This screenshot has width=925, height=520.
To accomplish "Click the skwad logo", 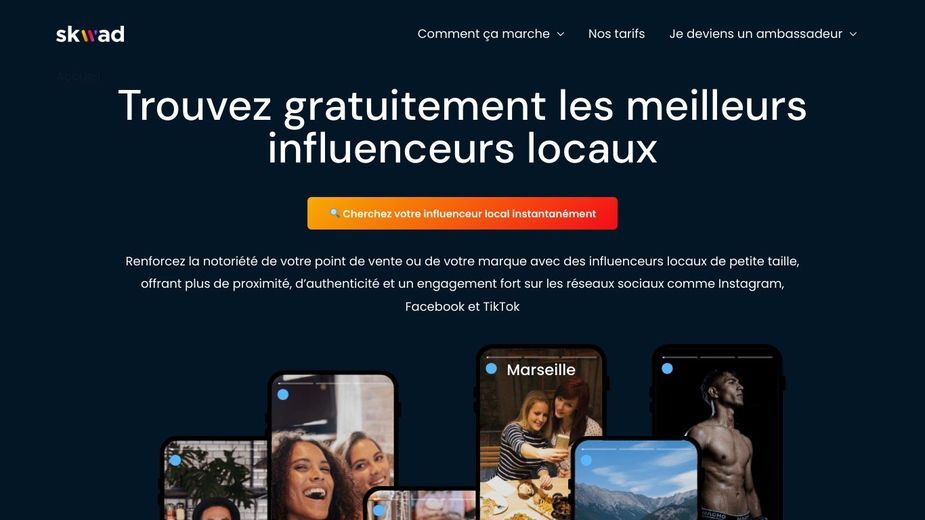I will click(x=90, y=34).
